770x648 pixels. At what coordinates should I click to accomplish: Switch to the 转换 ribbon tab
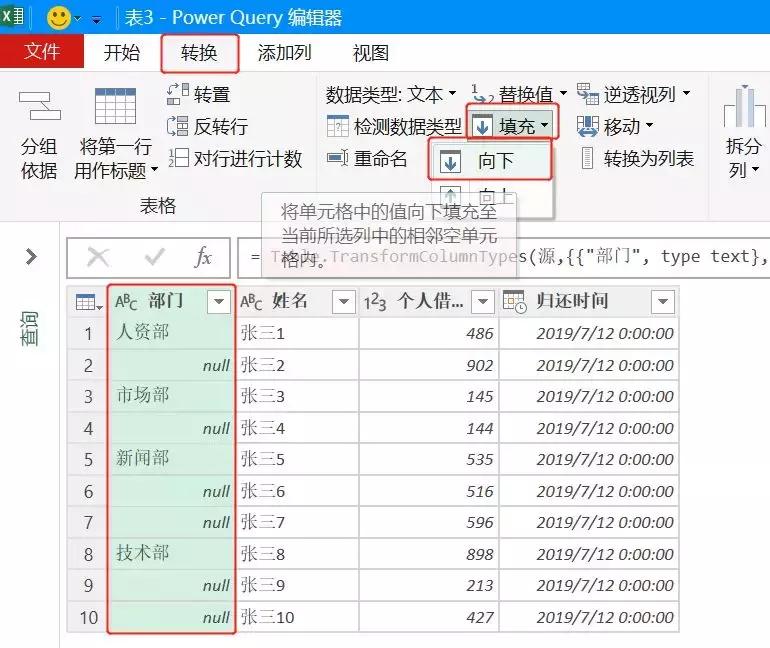(x=199, y=53)
